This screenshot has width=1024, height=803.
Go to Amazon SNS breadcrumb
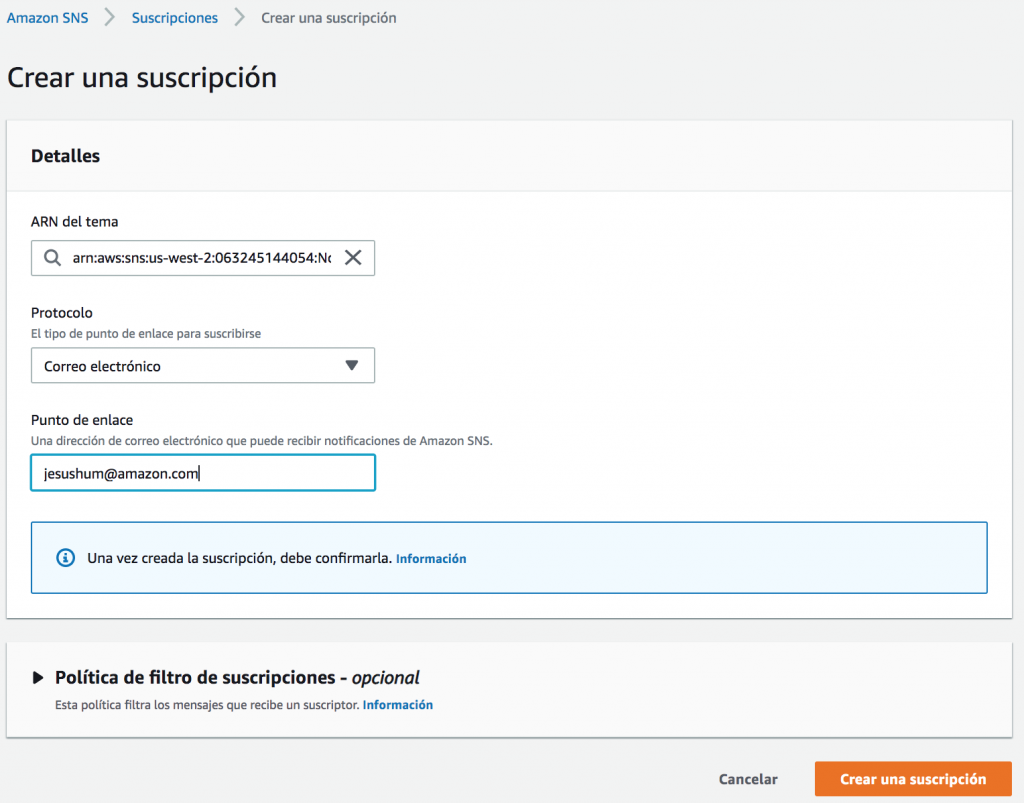(x=48, y=18)
